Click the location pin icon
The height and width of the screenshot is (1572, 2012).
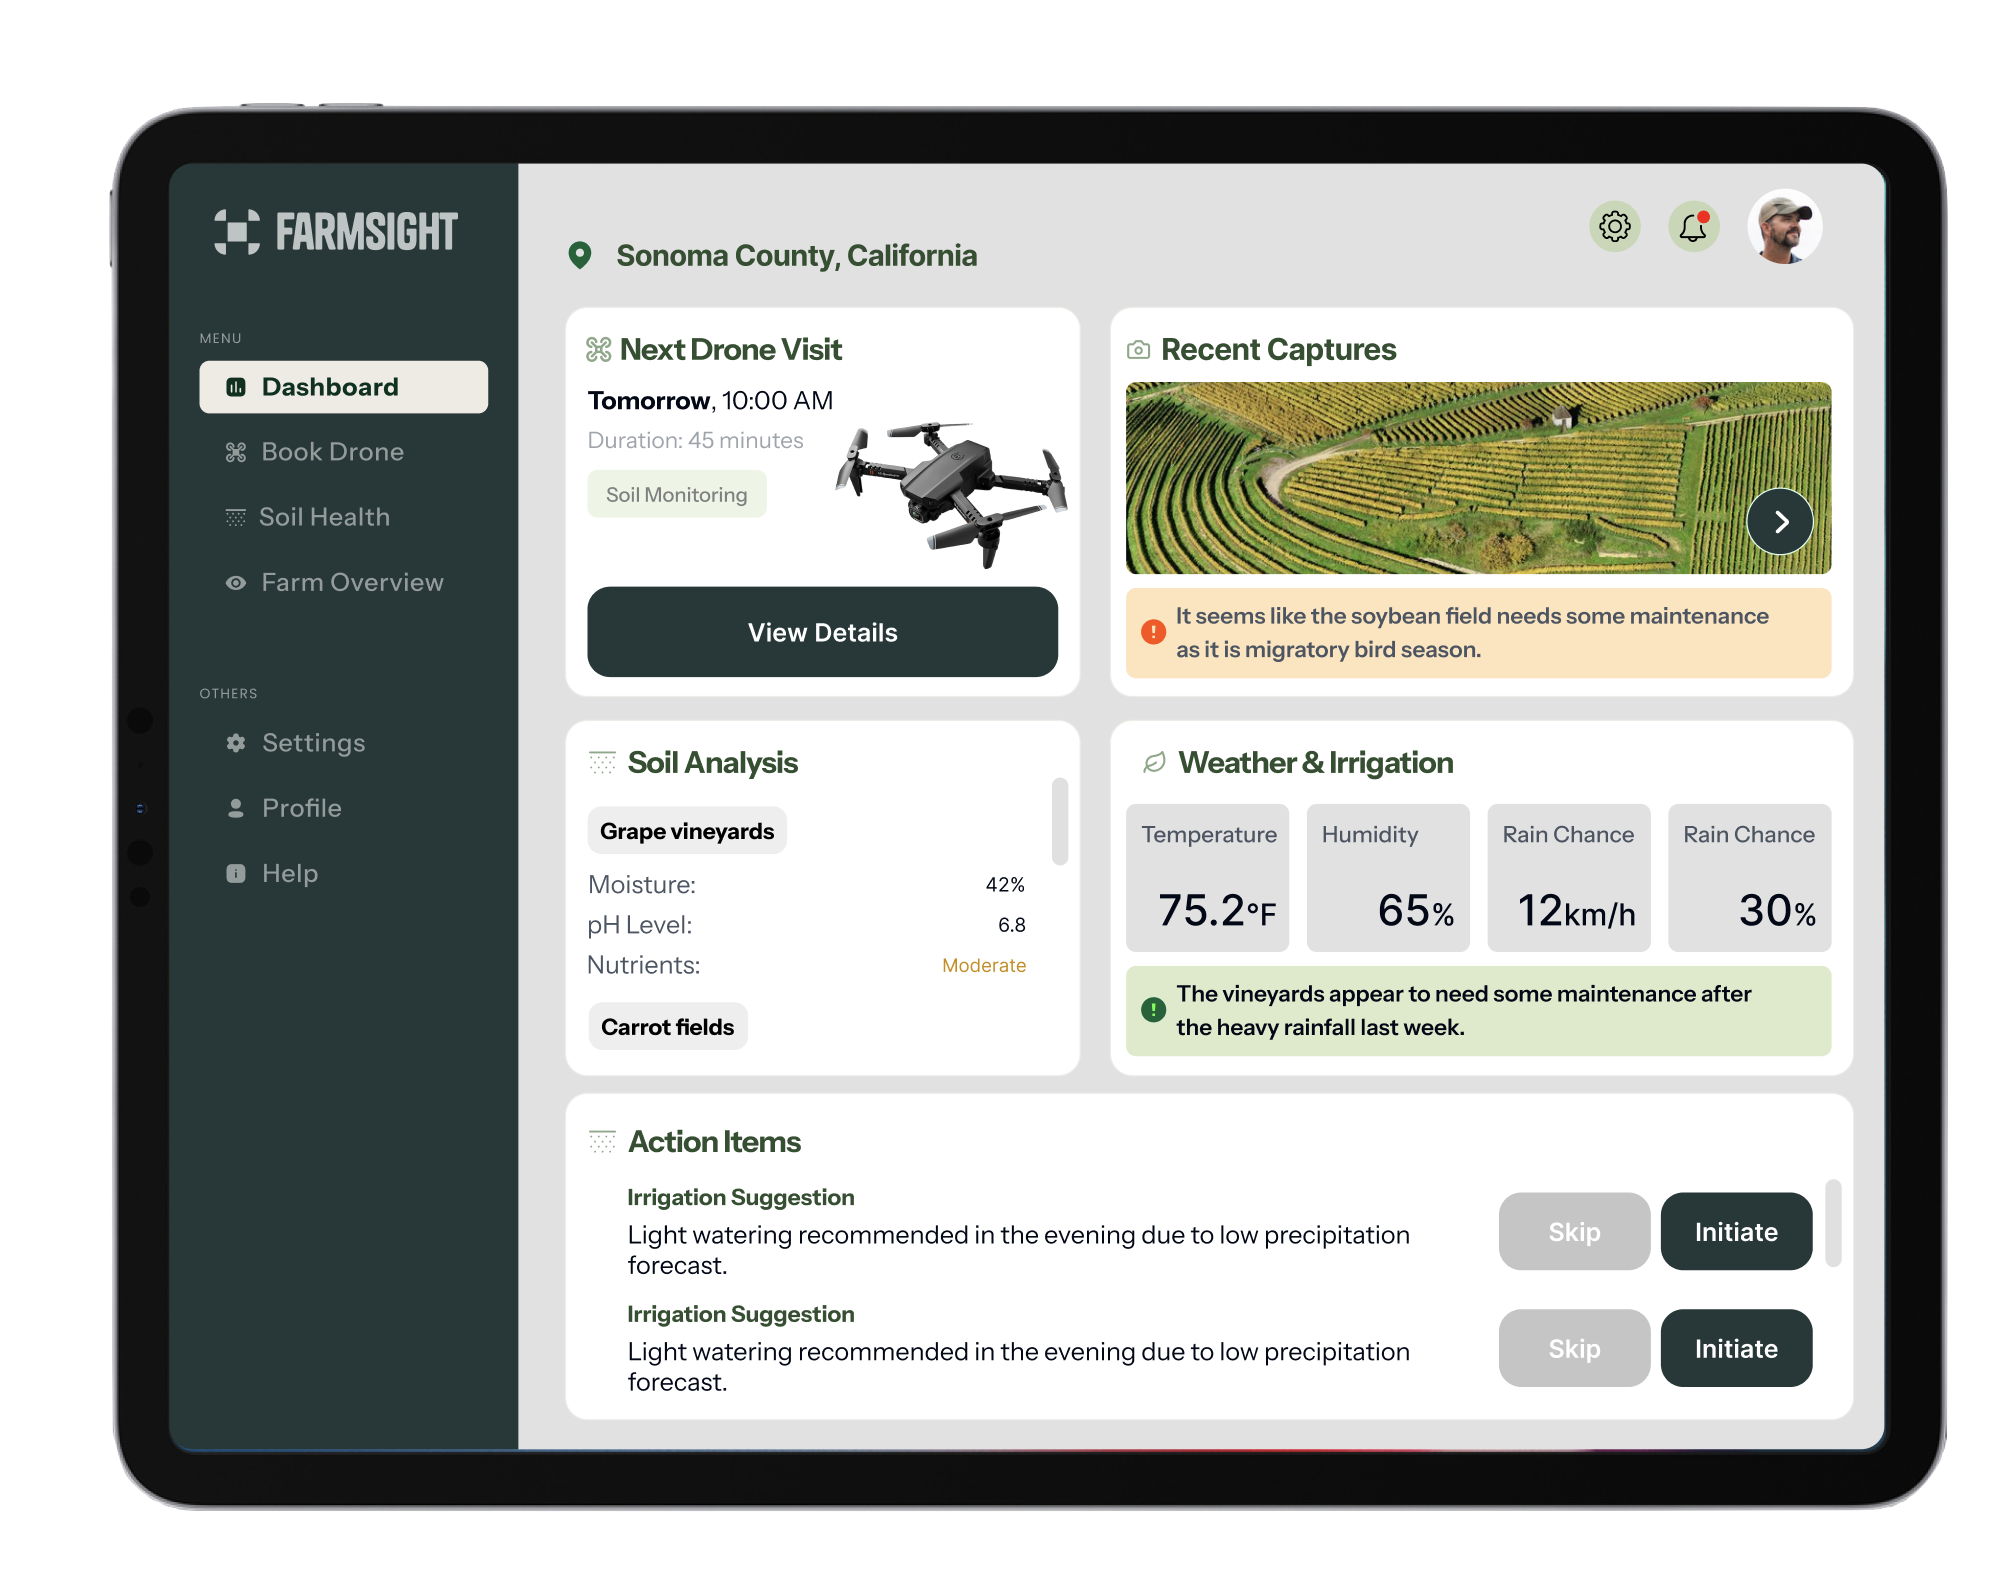pyautogui.click(x=579, y=256)
